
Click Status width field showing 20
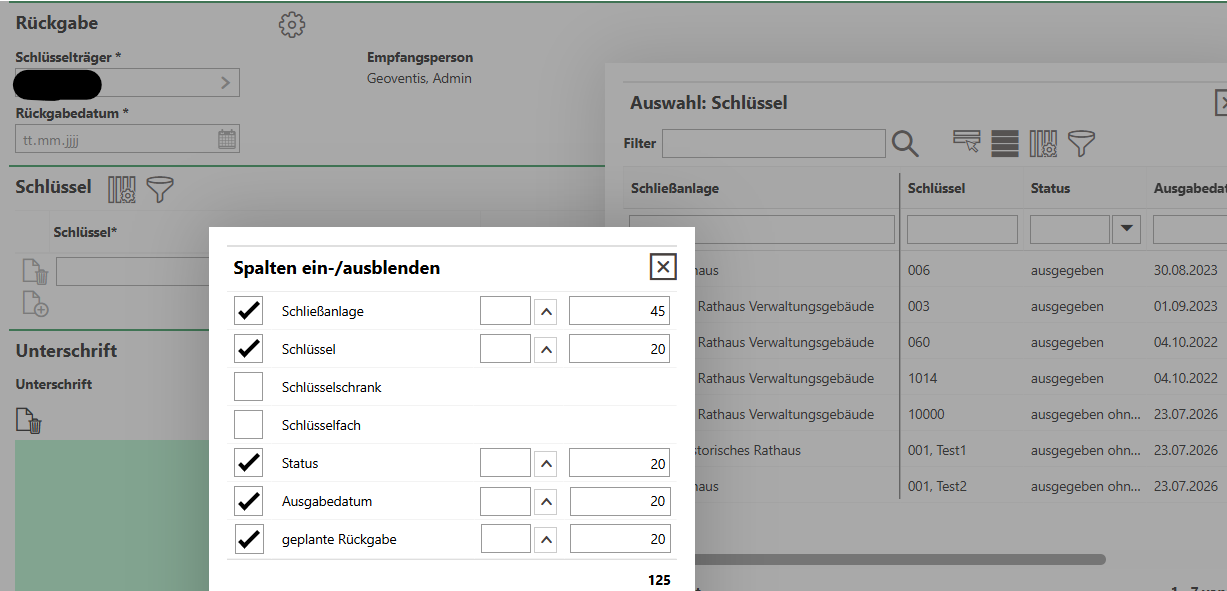[619, 463]
